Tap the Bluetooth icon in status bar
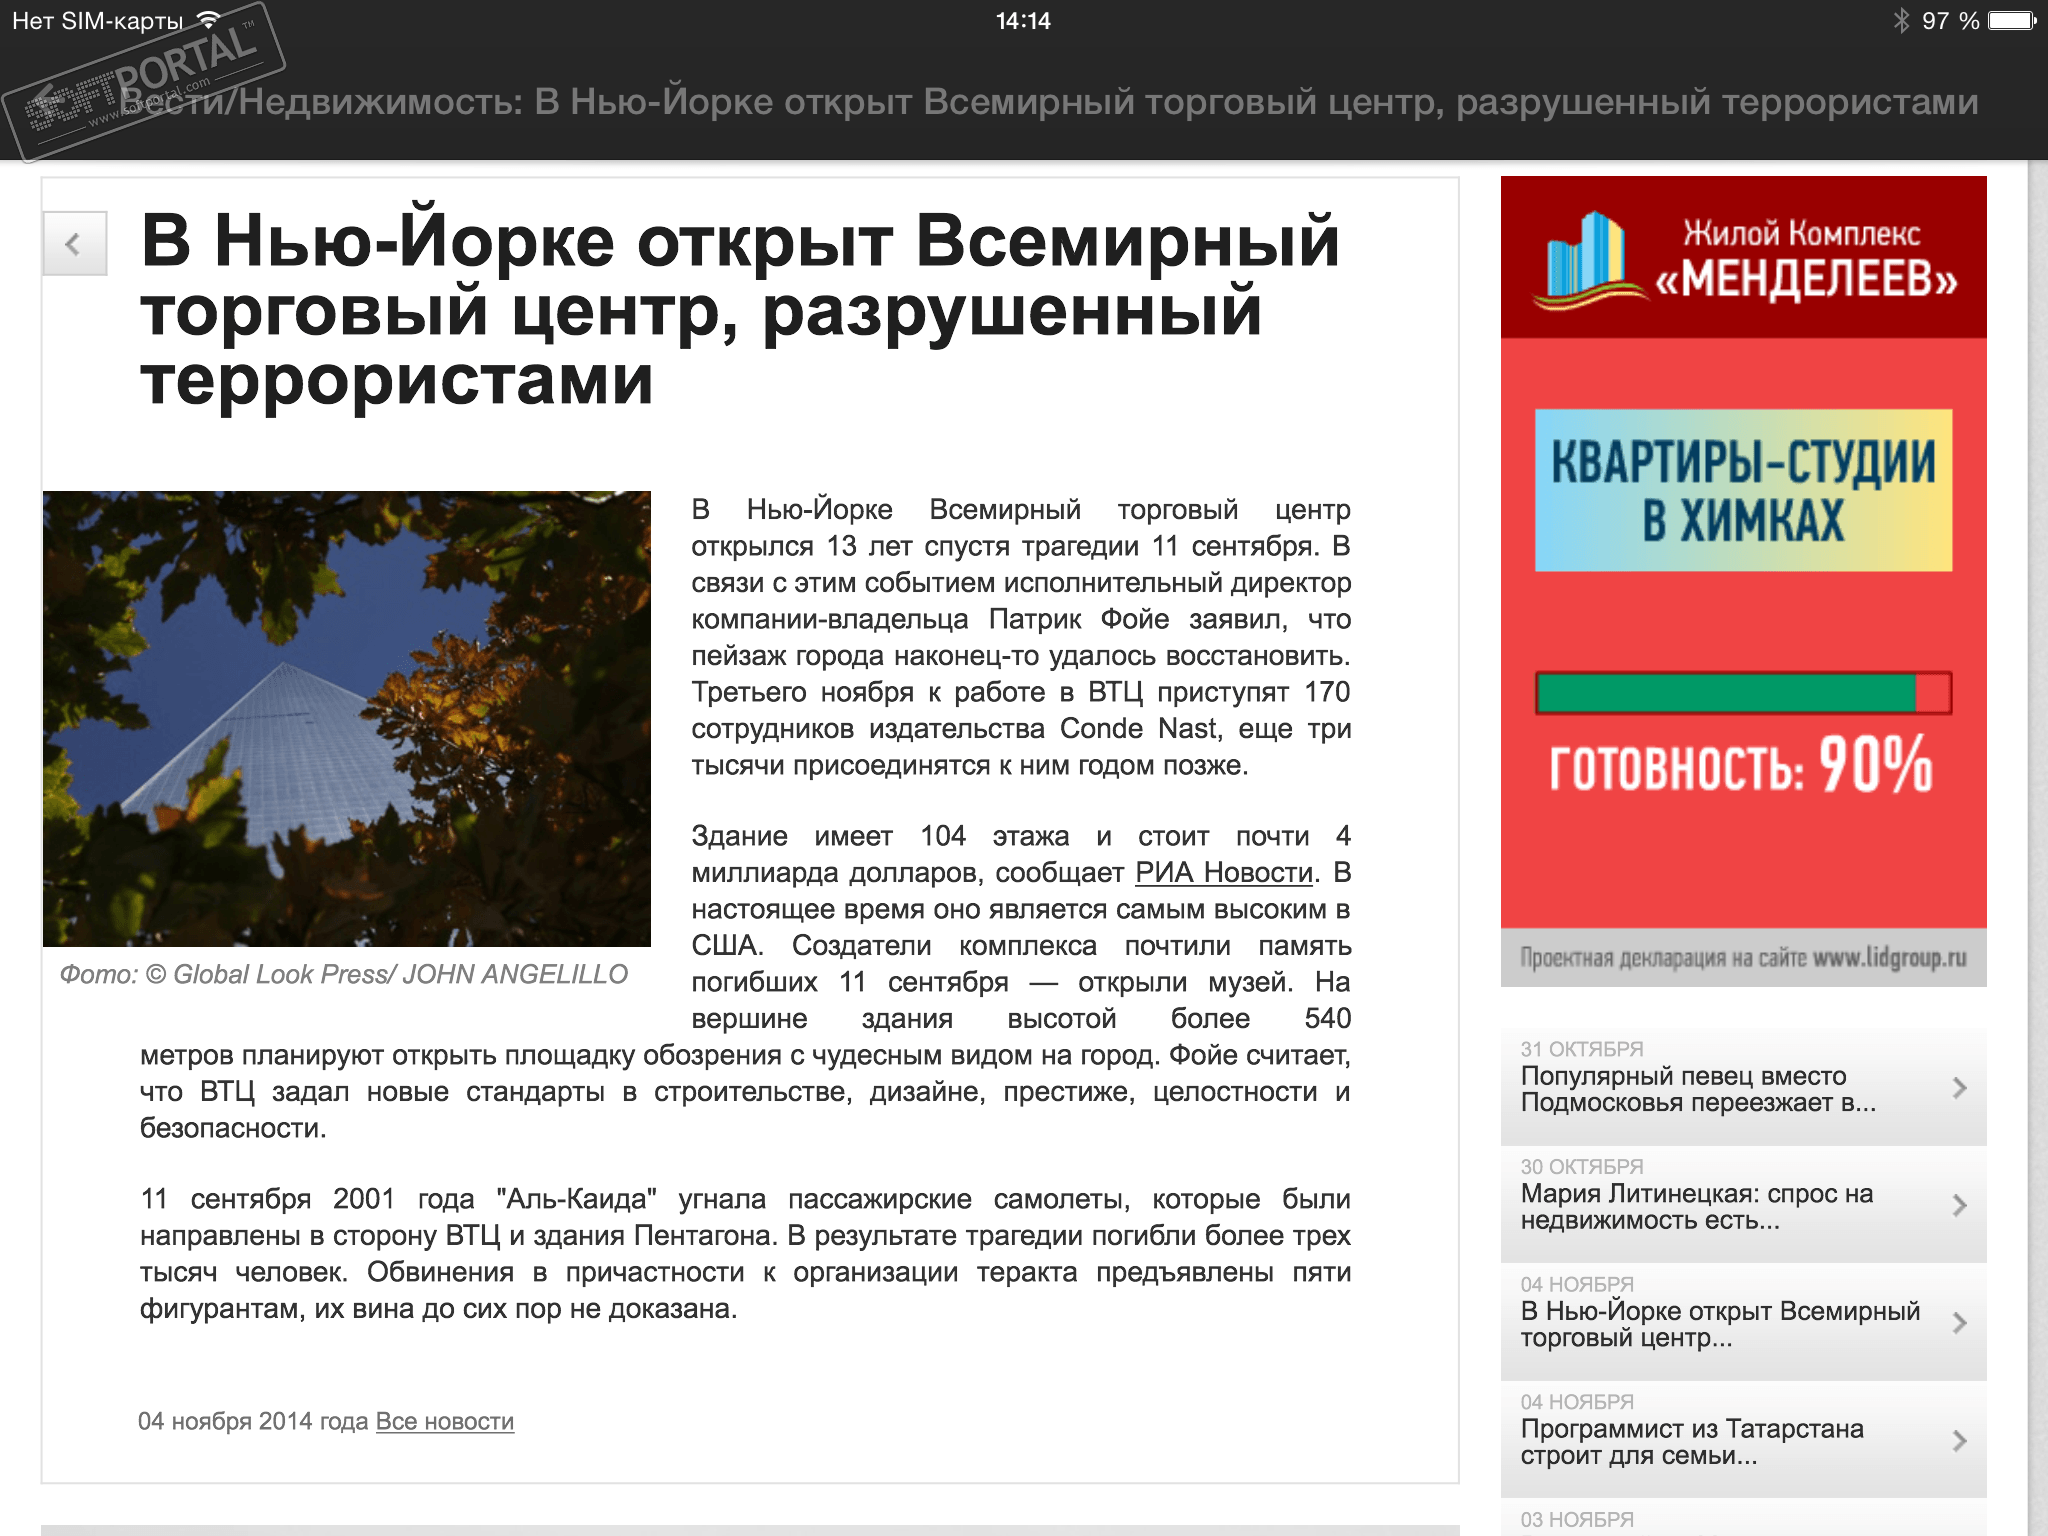Image resolution: width=2048 pixels, height=1536 pixels. pos(1900,20)
